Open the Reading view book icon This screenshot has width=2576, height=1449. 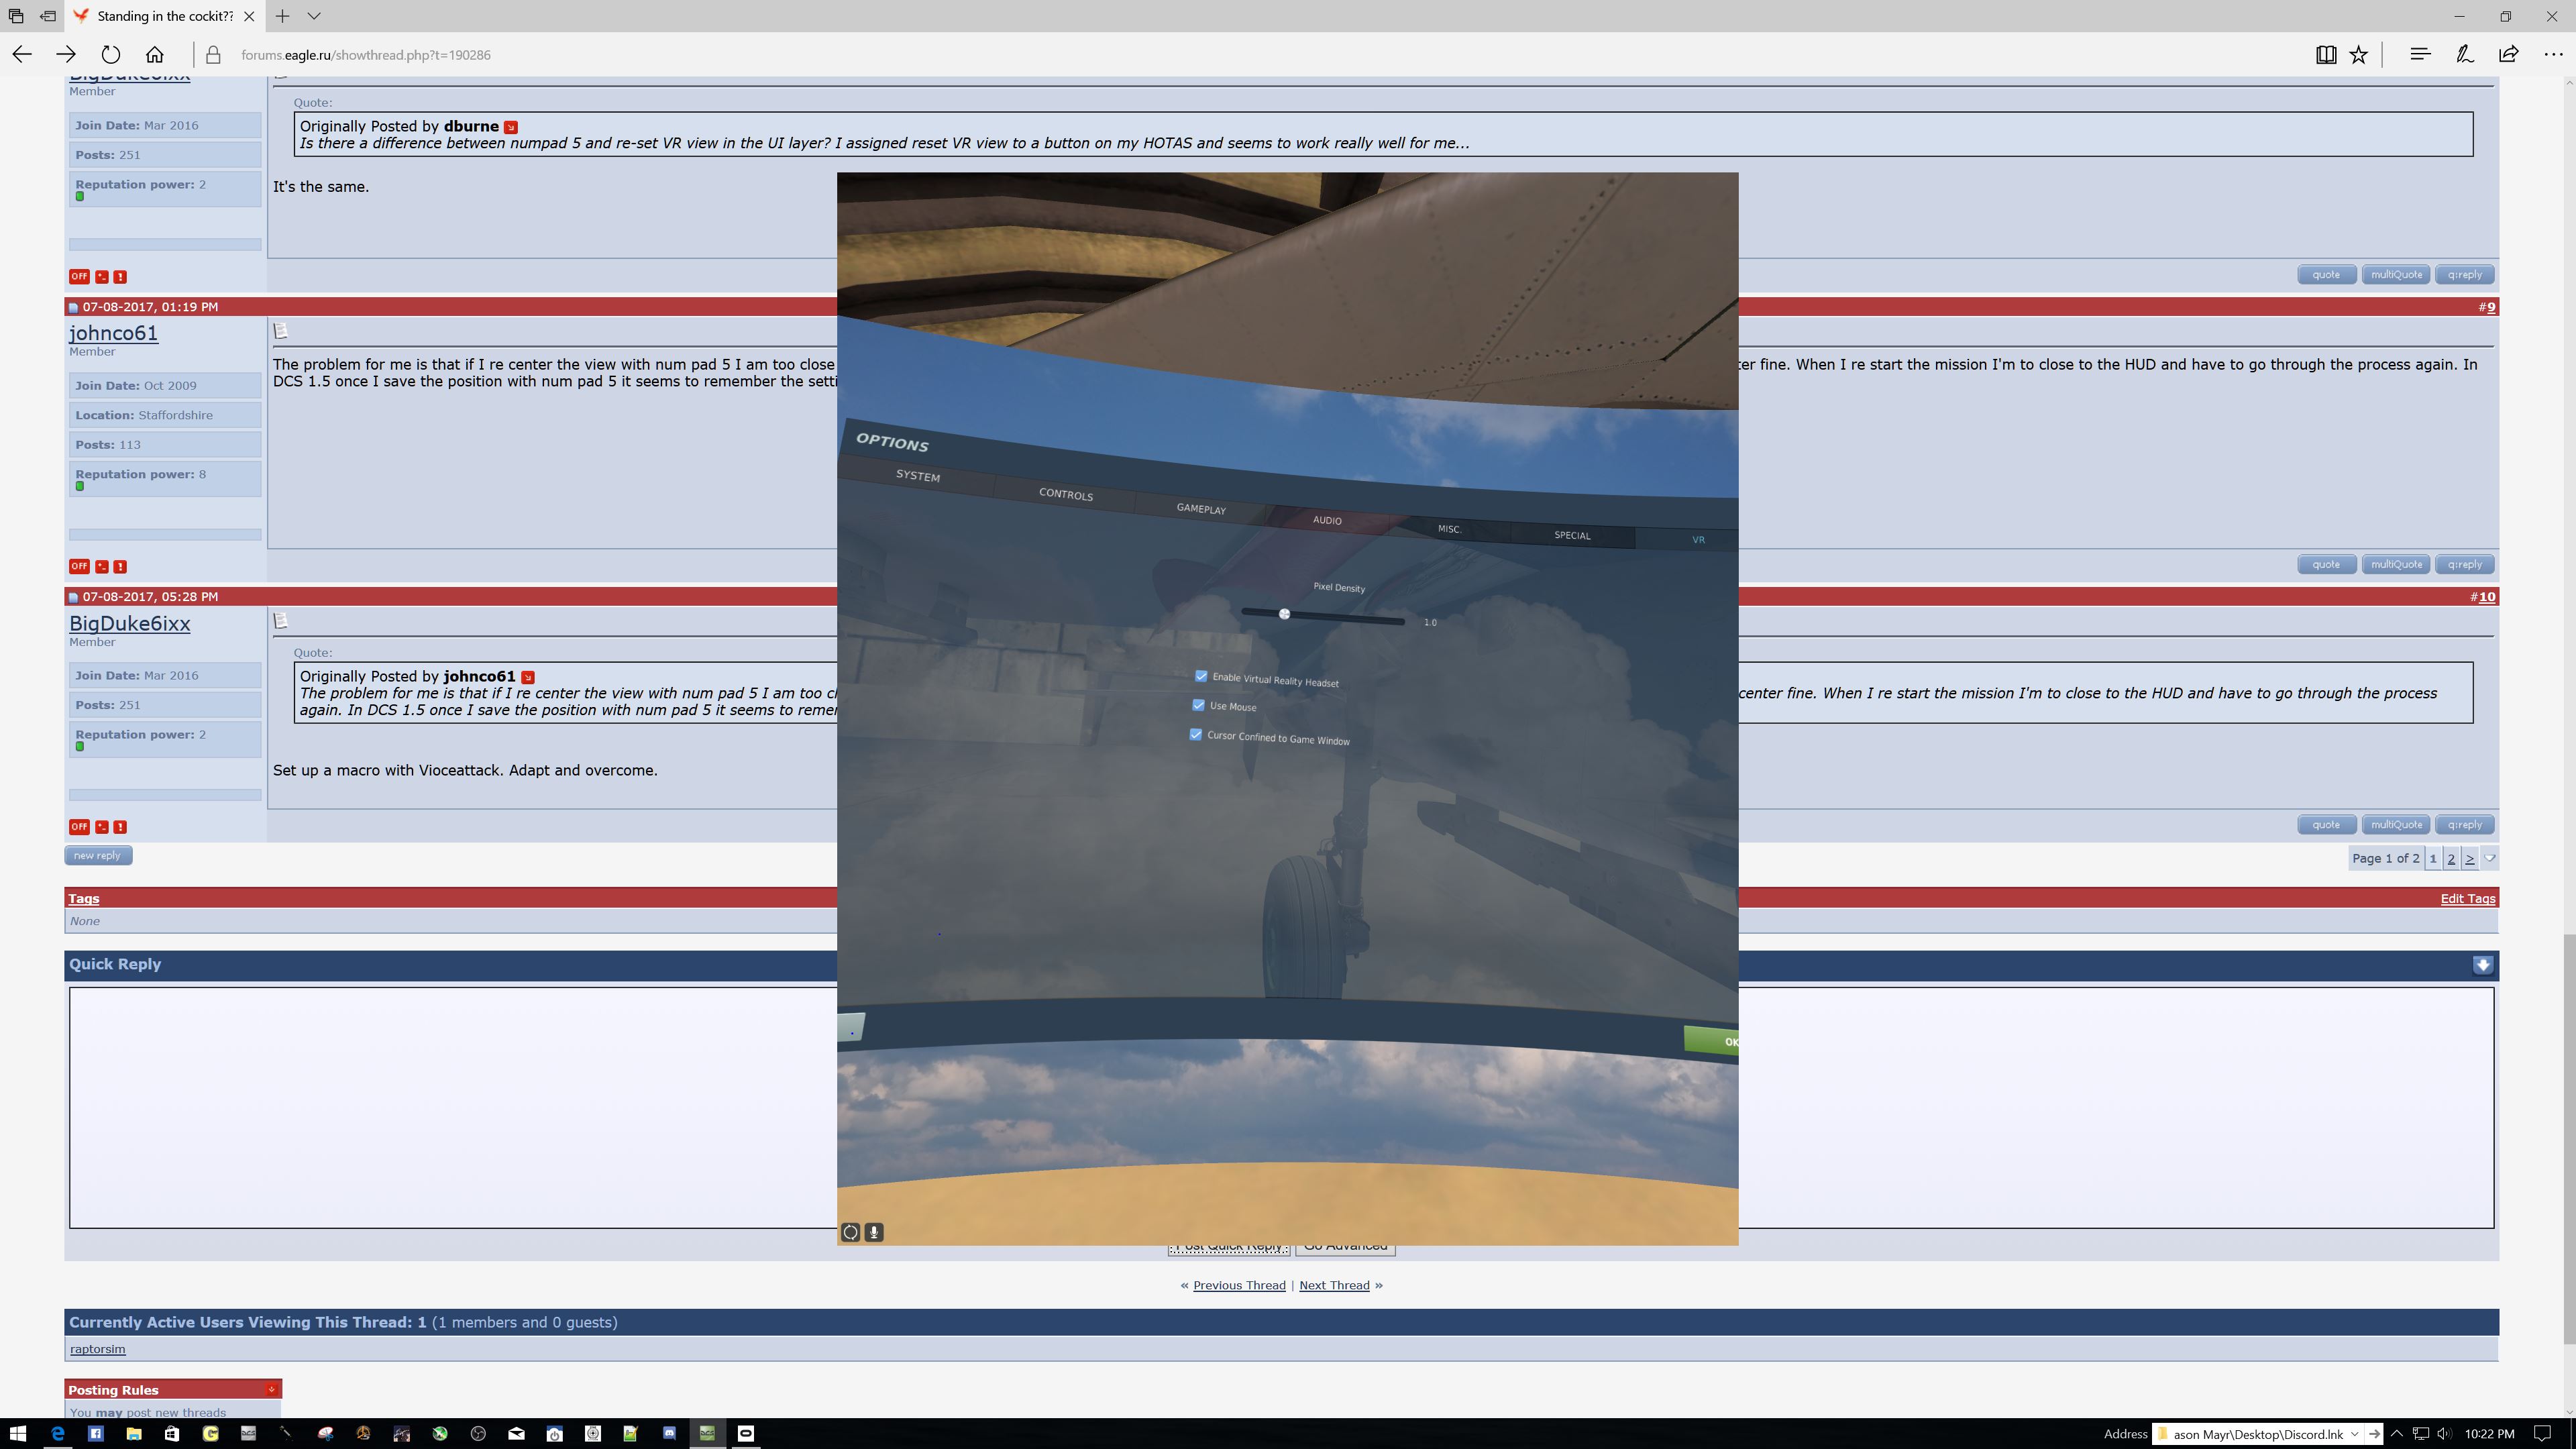coord(2326,55)
